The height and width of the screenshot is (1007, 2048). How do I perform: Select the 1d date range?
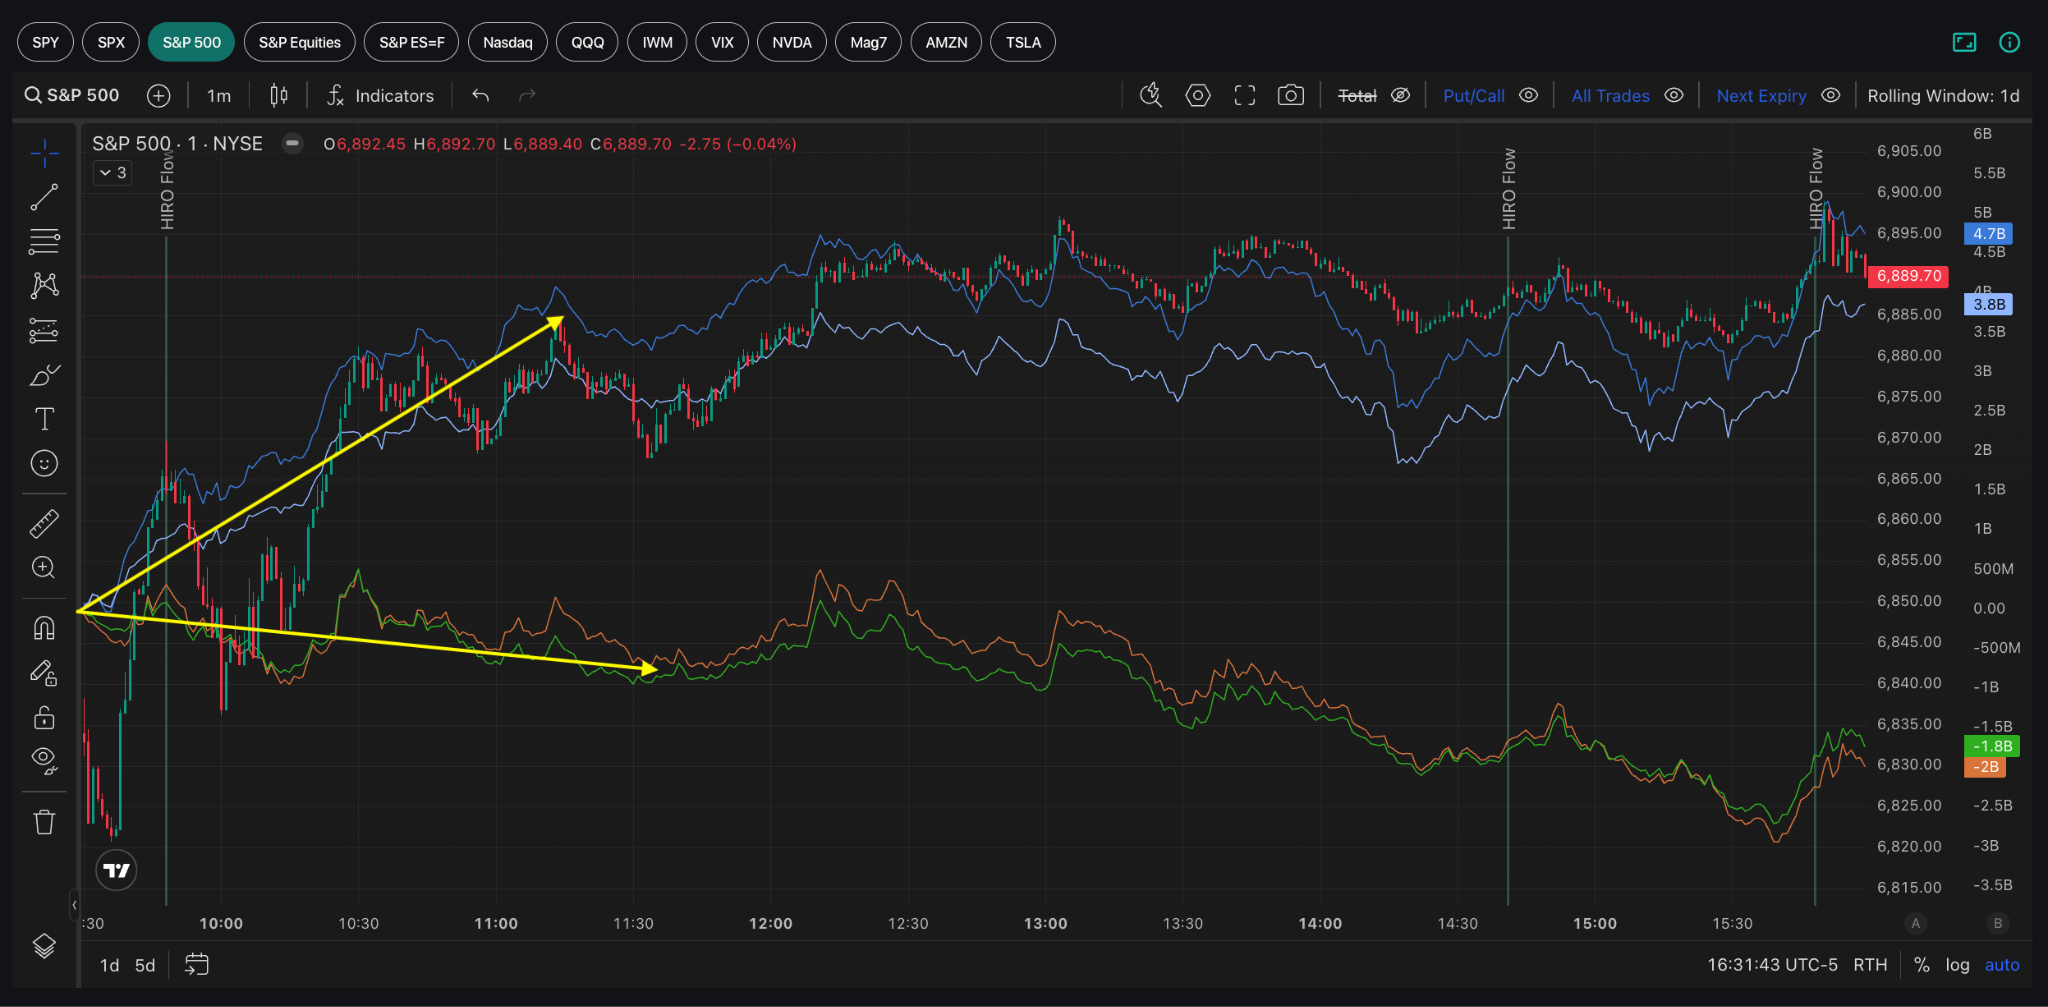point(109,965)
